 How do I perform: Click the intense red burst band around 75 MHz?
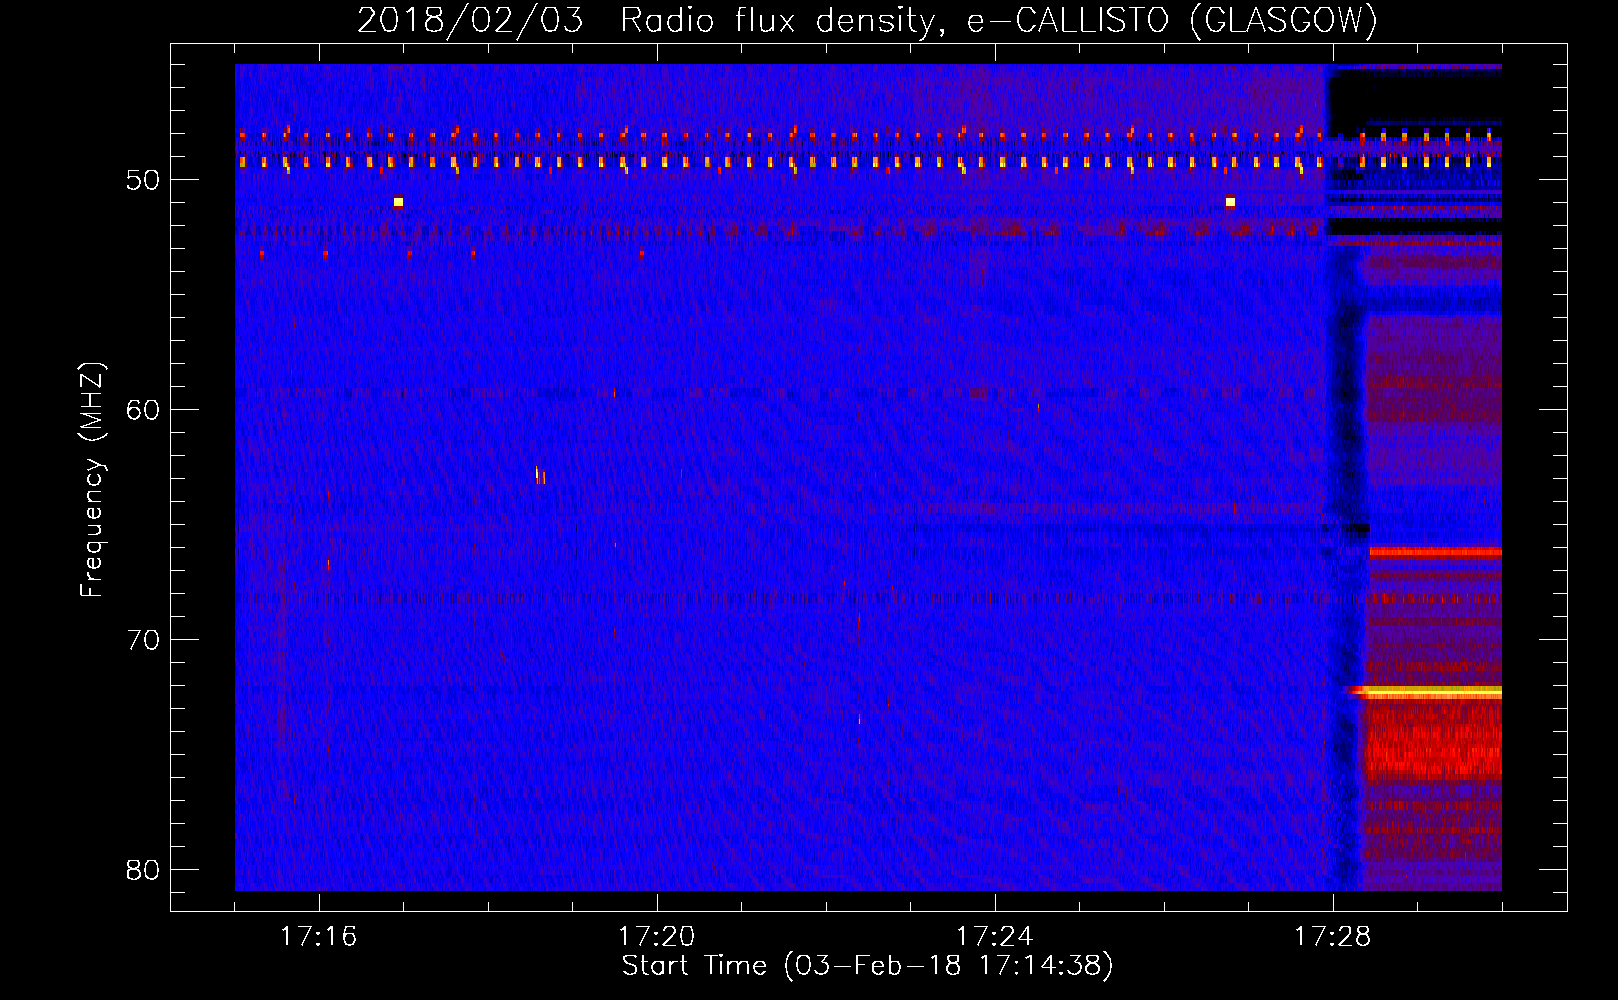[1433, 740]
